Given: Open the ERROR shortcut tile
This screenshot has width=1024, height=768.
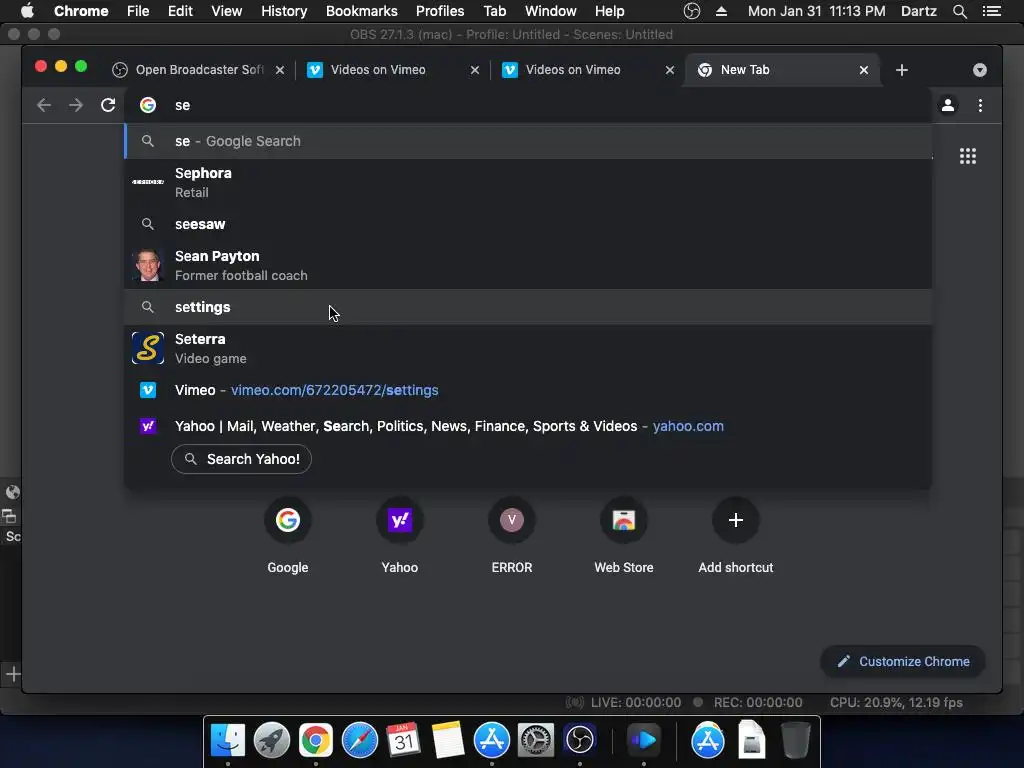Looking at the screenshot, I should coord(511,537).
